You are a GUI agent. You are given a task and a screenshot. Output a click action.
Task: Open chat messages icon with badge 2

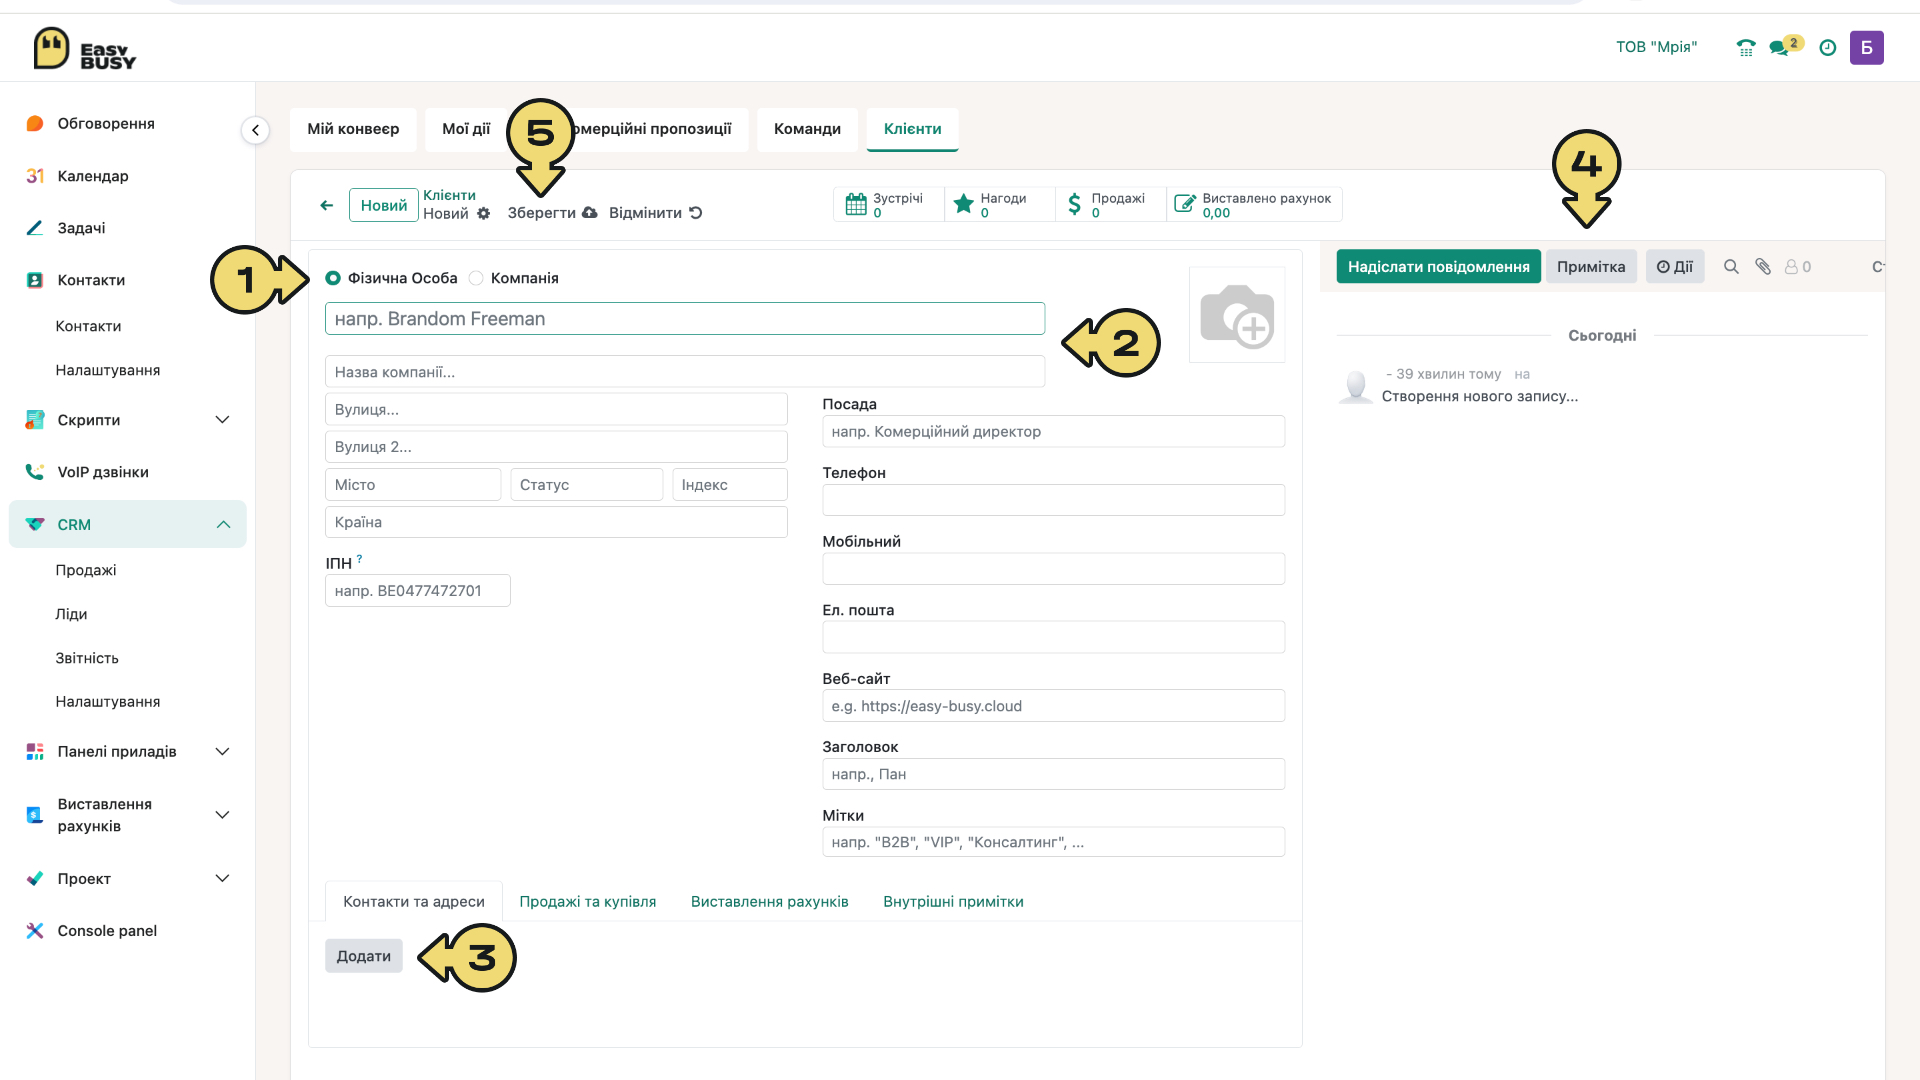point(1784,46)
